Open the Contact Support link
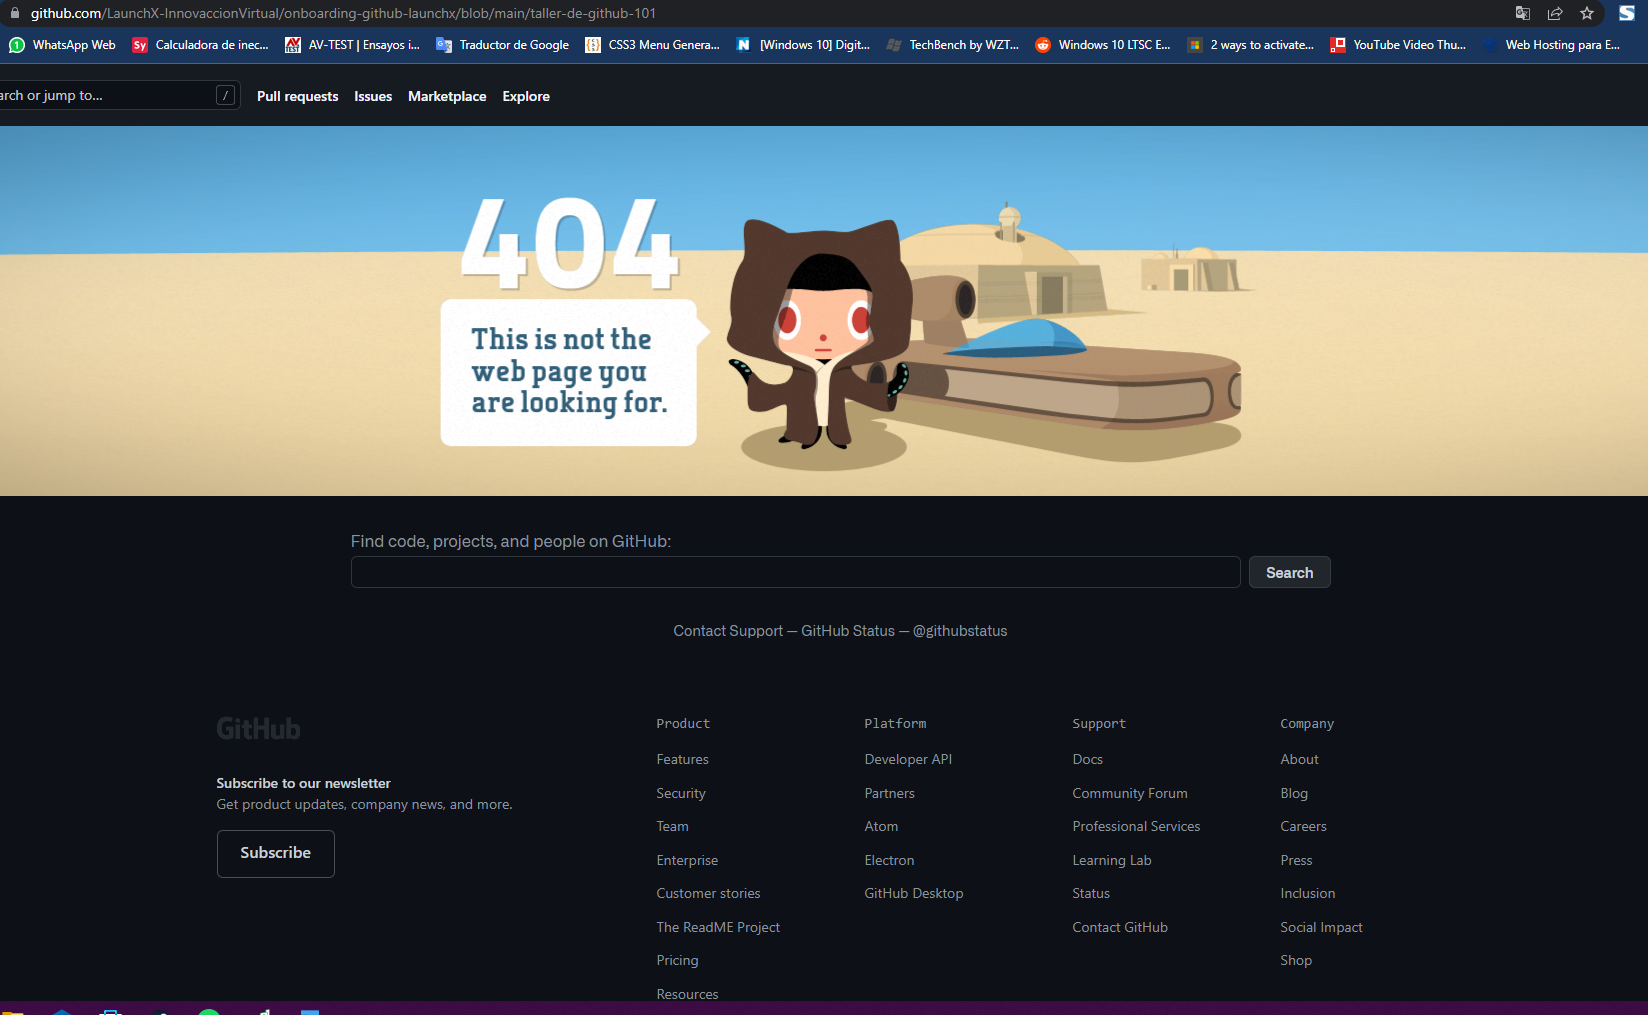Image resolution: width=1648 pixels, height=1015 pixels. pyautogui.click(x=728, y=631)
